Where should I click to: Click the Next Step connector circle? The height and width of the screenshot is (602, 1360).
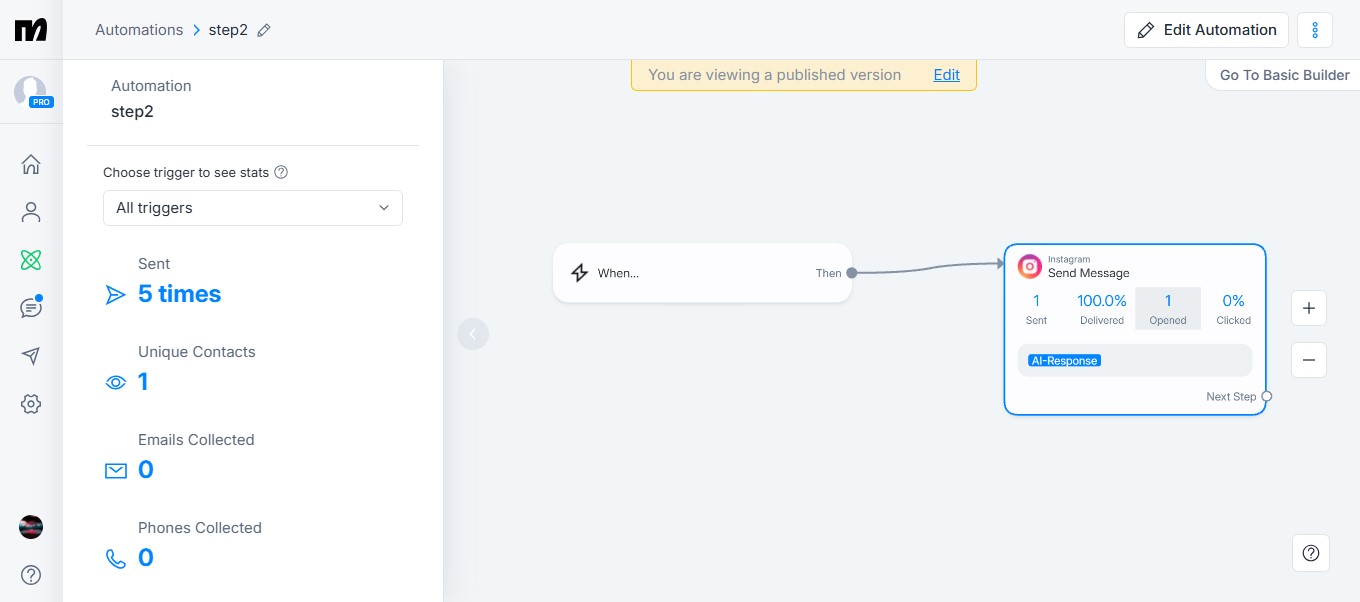(x=1267, y=397)
